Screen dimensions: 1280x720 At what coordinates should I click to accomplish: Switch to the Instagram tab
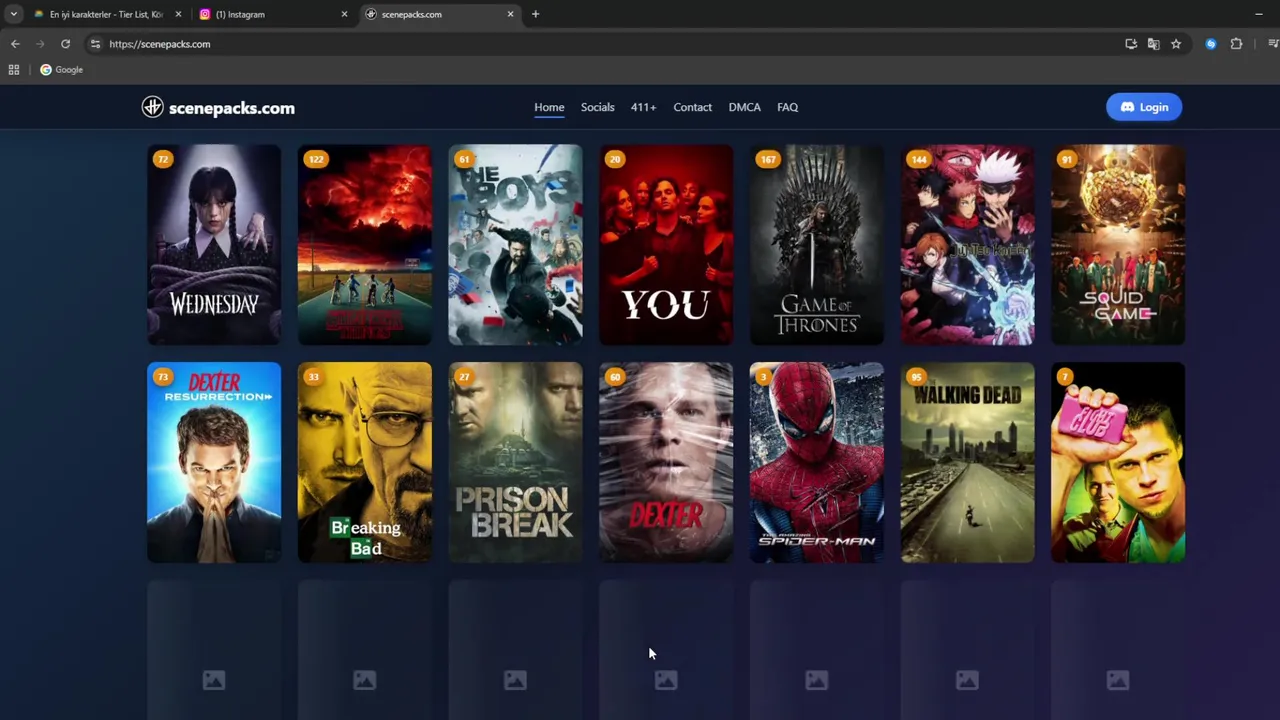point(272,14)
